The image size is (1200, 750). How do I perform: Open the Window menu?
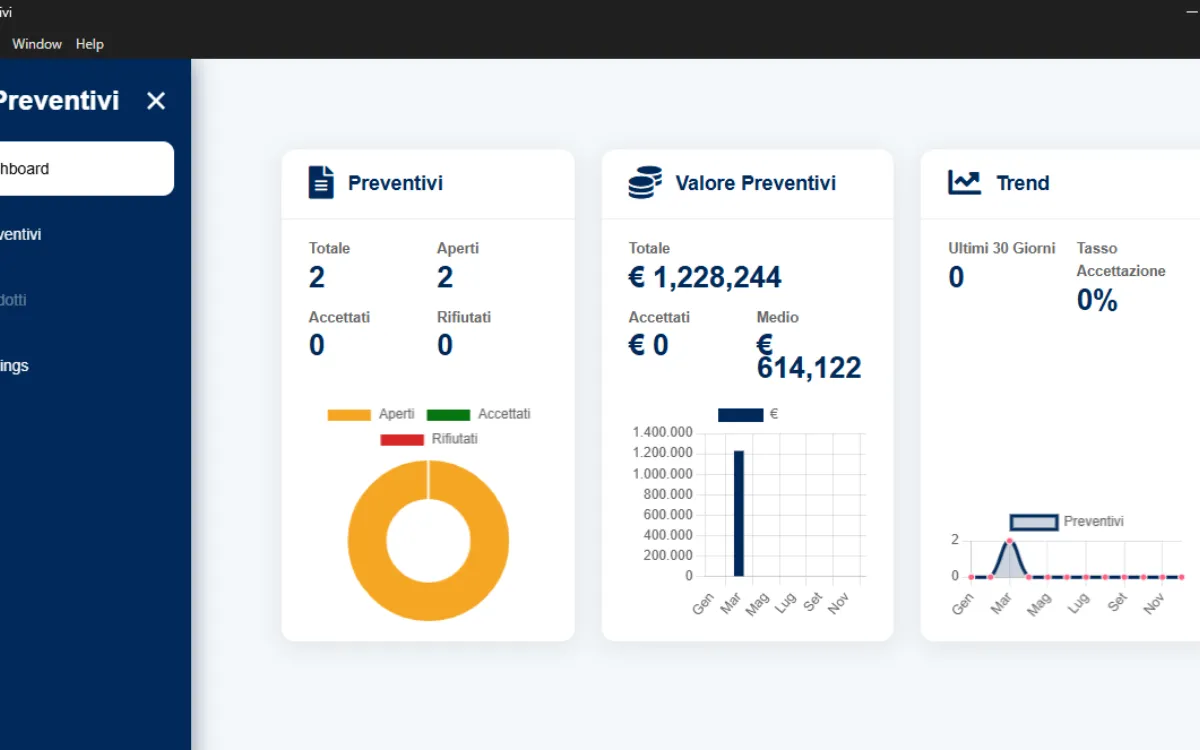37,44
